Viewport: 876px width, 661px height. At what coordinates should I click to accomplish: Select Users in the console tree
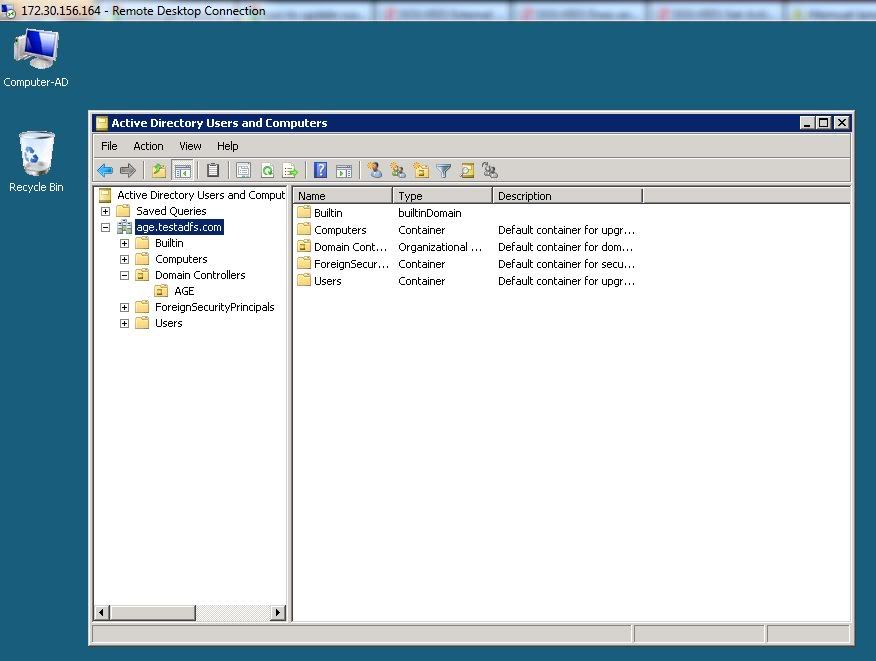[x=169, y=323]
